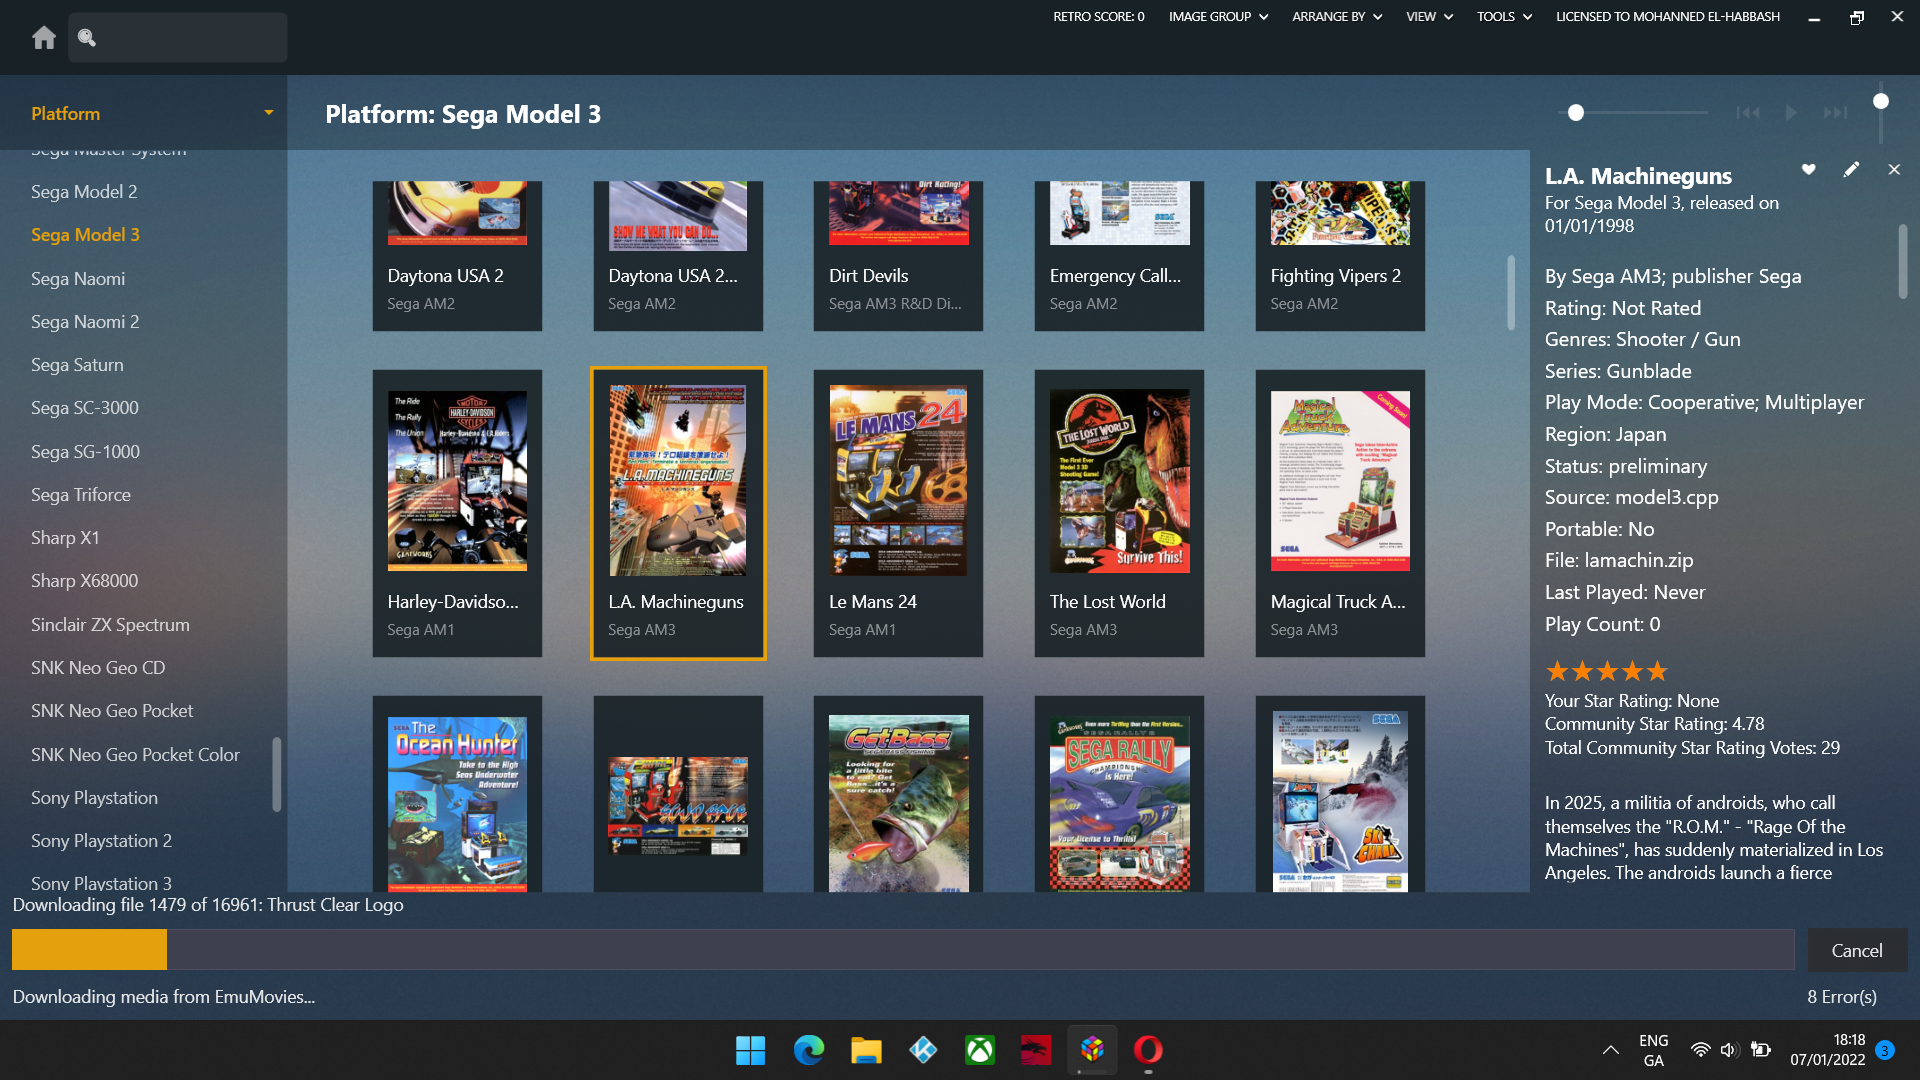Viewport: 1920px width, 1080px height.
Task: Click the Opera browser taskbar icon
Action: coord(1148,1050)
